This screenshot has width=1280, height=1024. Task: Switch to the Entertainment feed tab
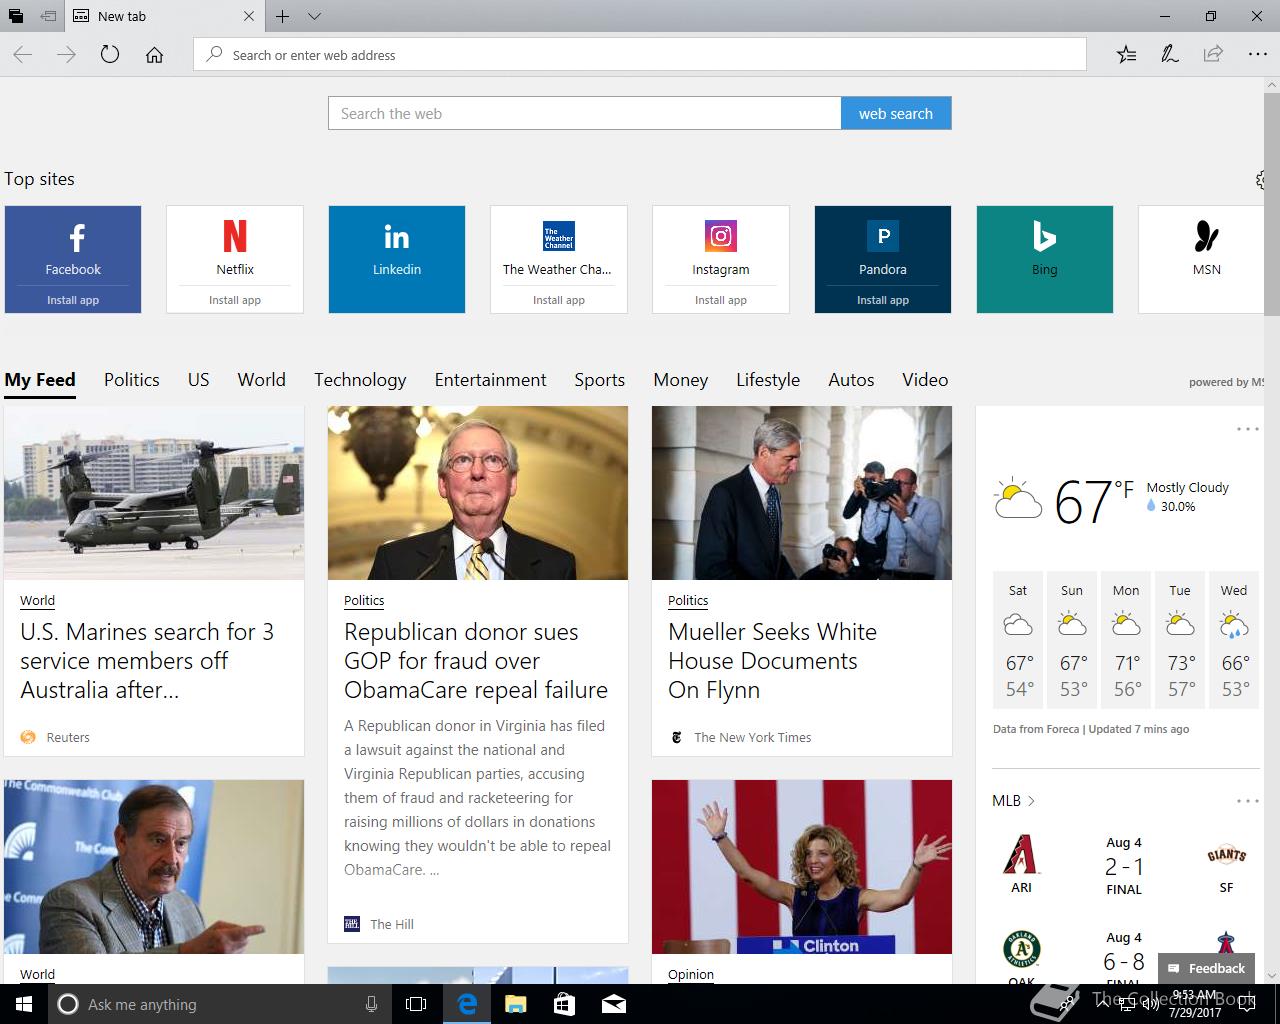click(491, 380)
